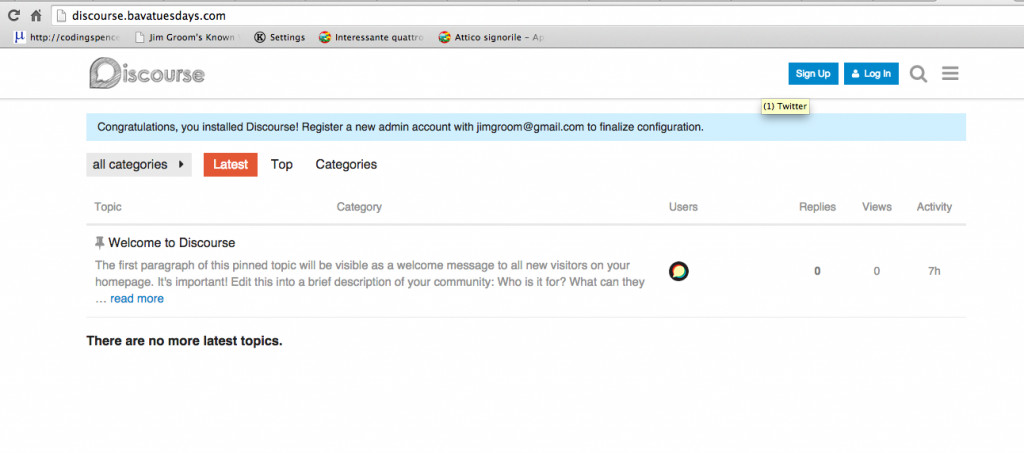Open the codingspence bookmark
The width and height of the screenshot is (1024, 453).
(68, 37)
